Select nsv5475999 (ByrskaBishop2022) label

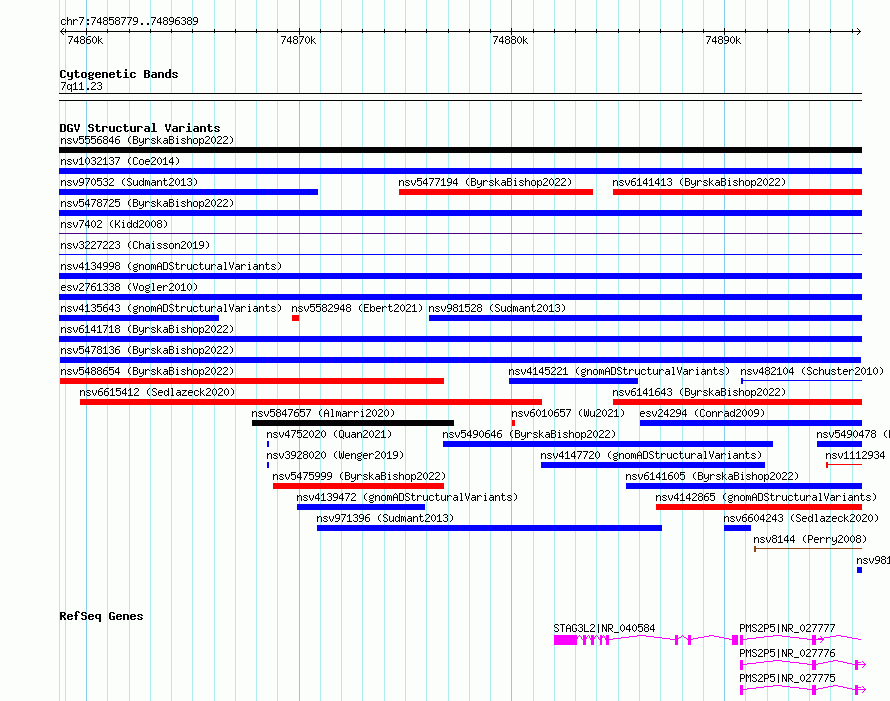pos(359,476)
